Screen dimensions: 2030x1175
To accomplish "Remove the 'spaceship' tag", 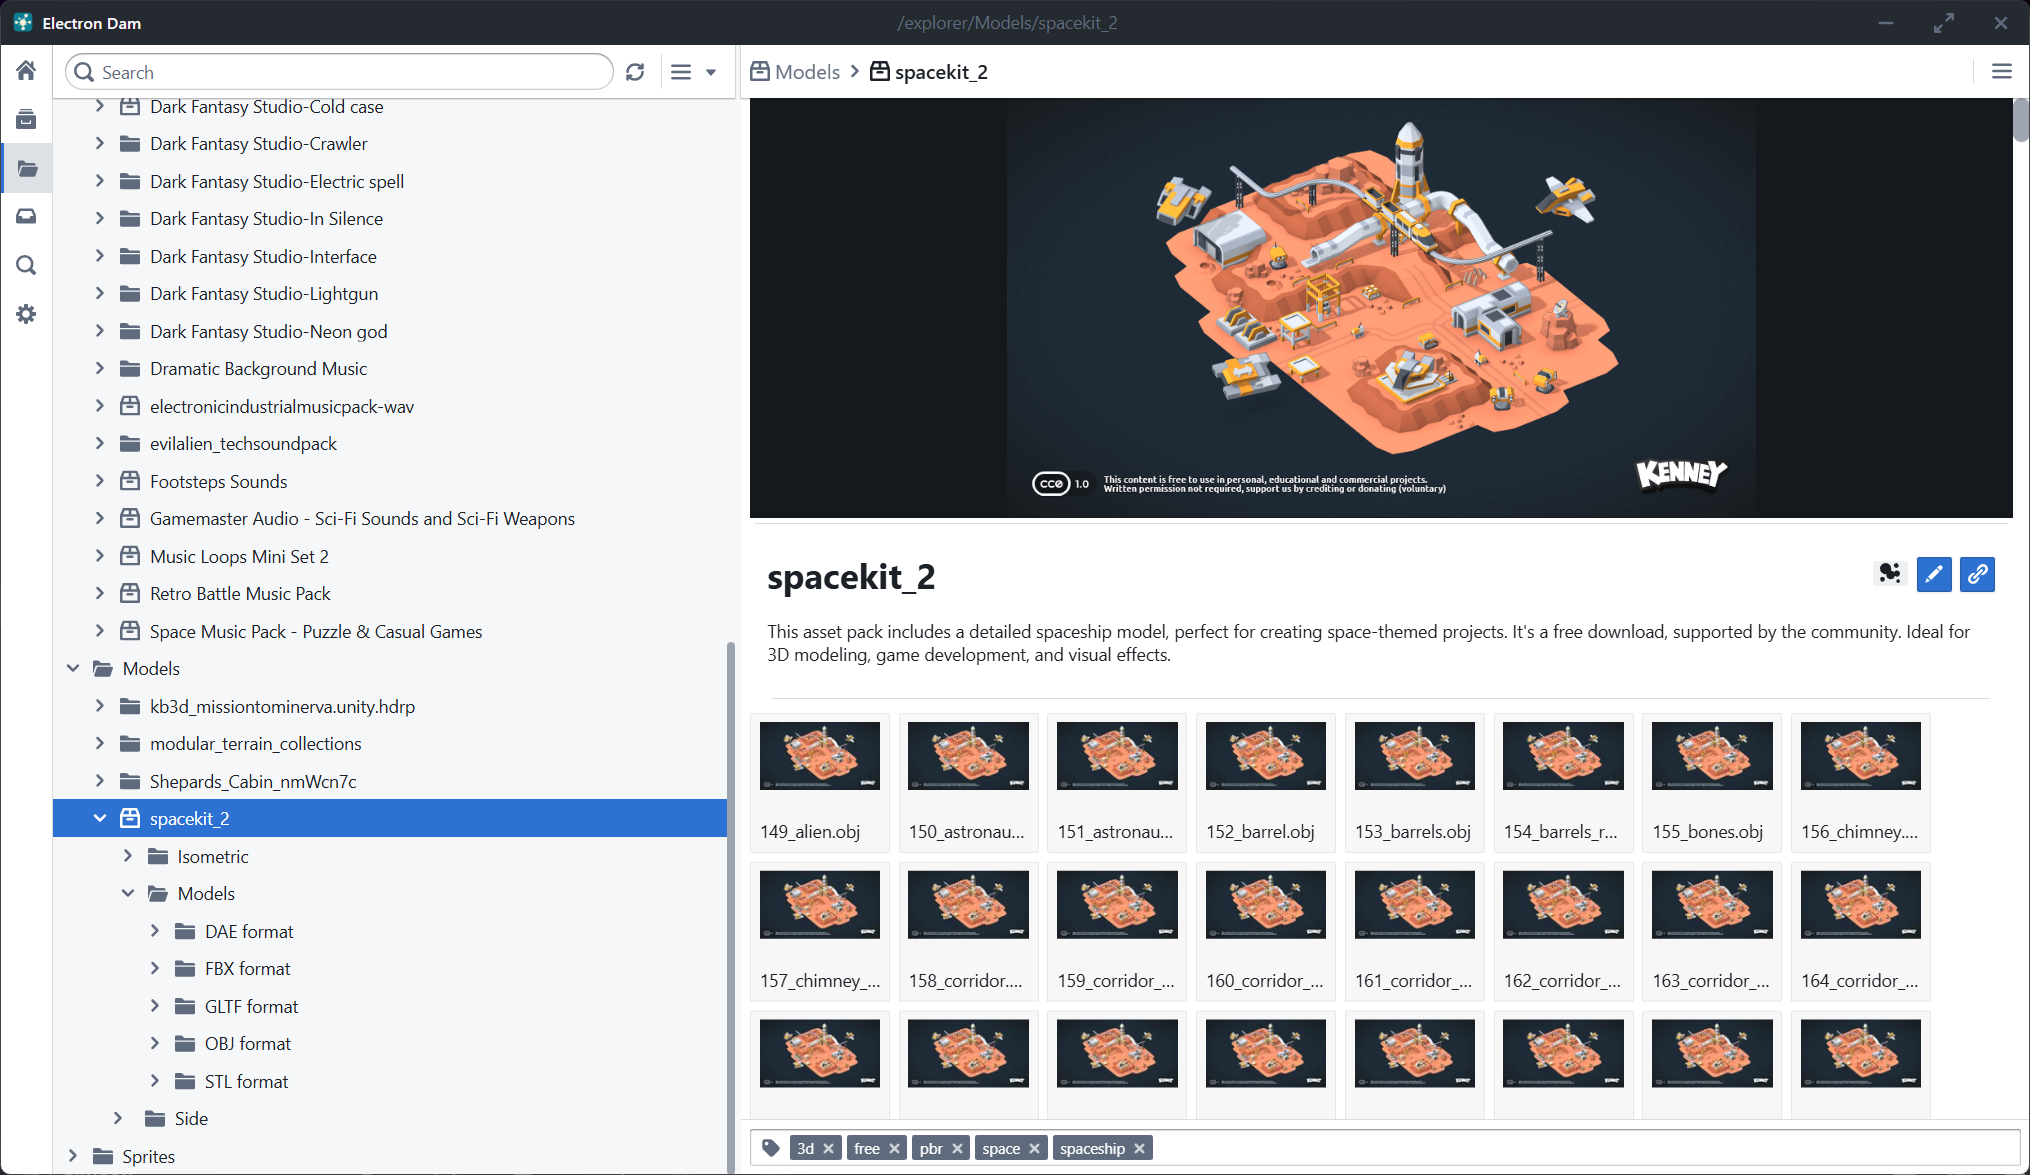I will [x=1139, y=1148].
